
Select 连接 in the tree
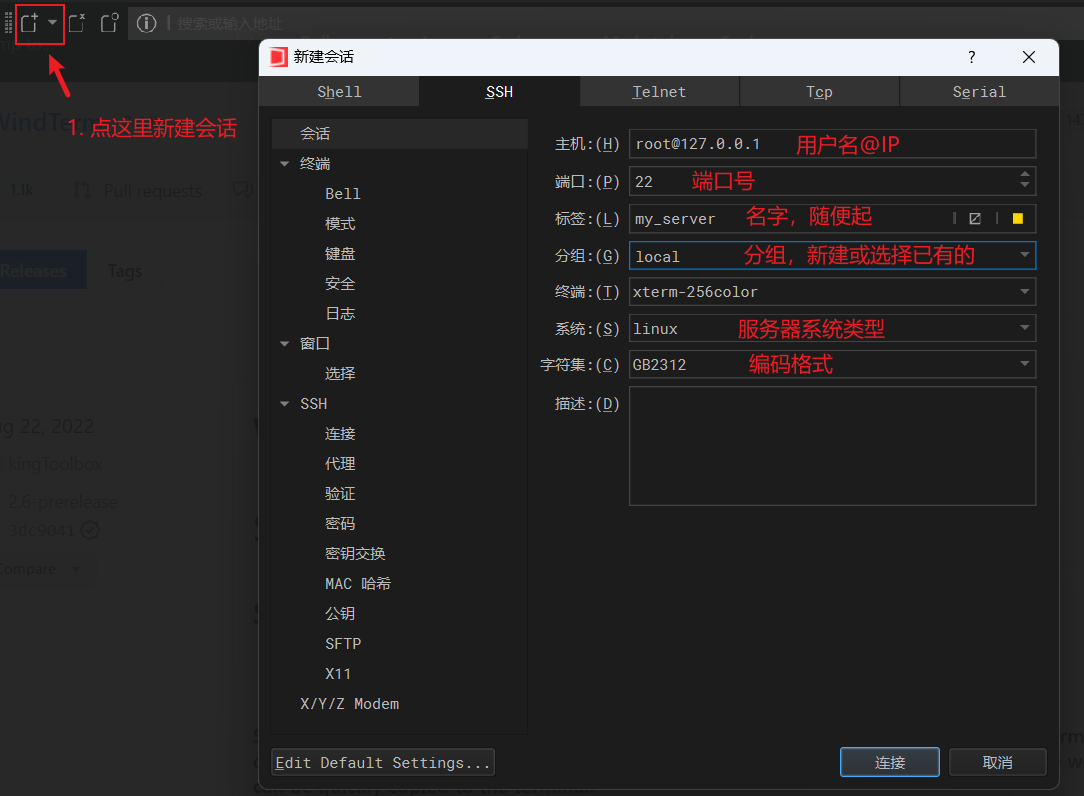pyautogui.click(x=340, y=434)
